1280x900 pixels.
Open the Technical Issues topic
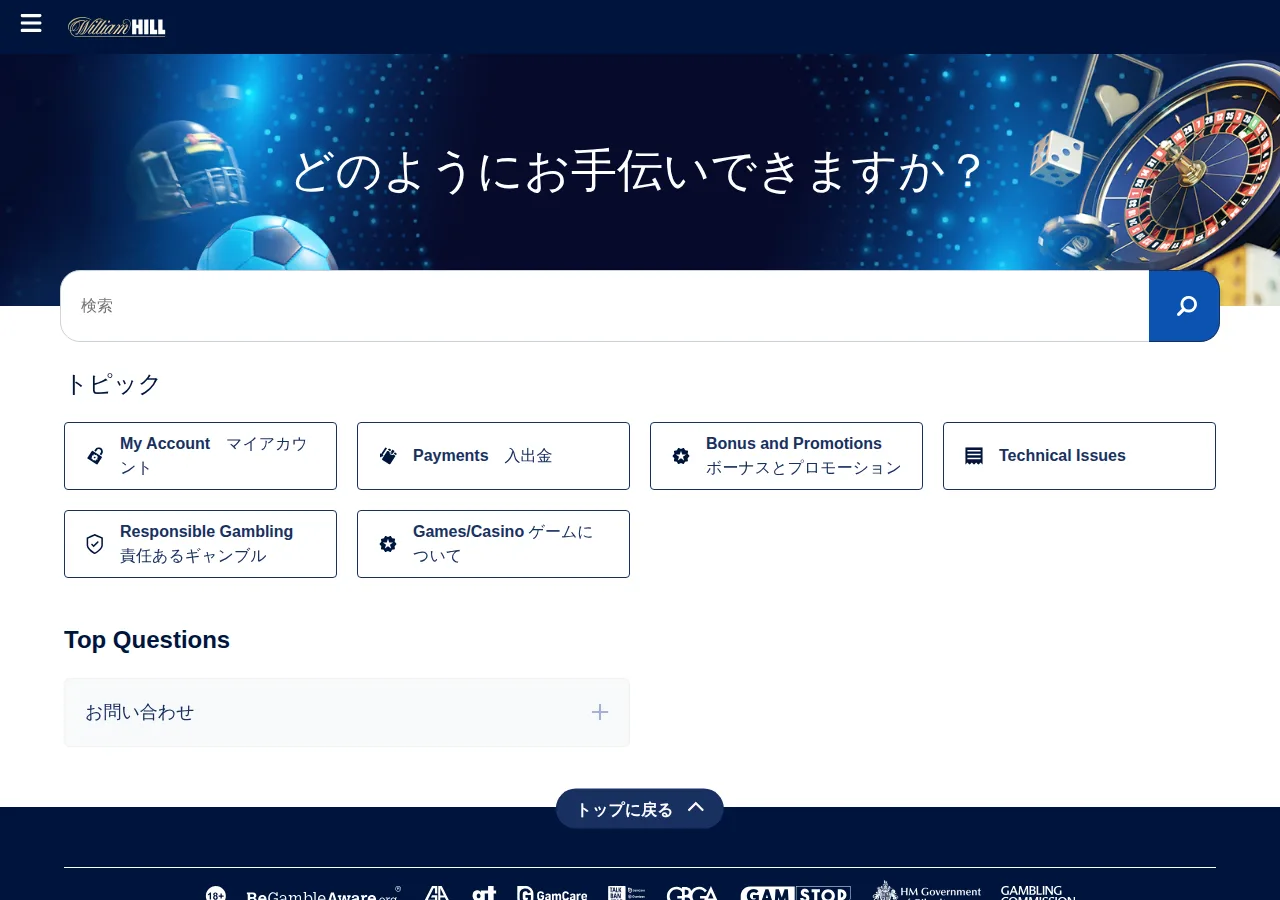click(1079, 456)
